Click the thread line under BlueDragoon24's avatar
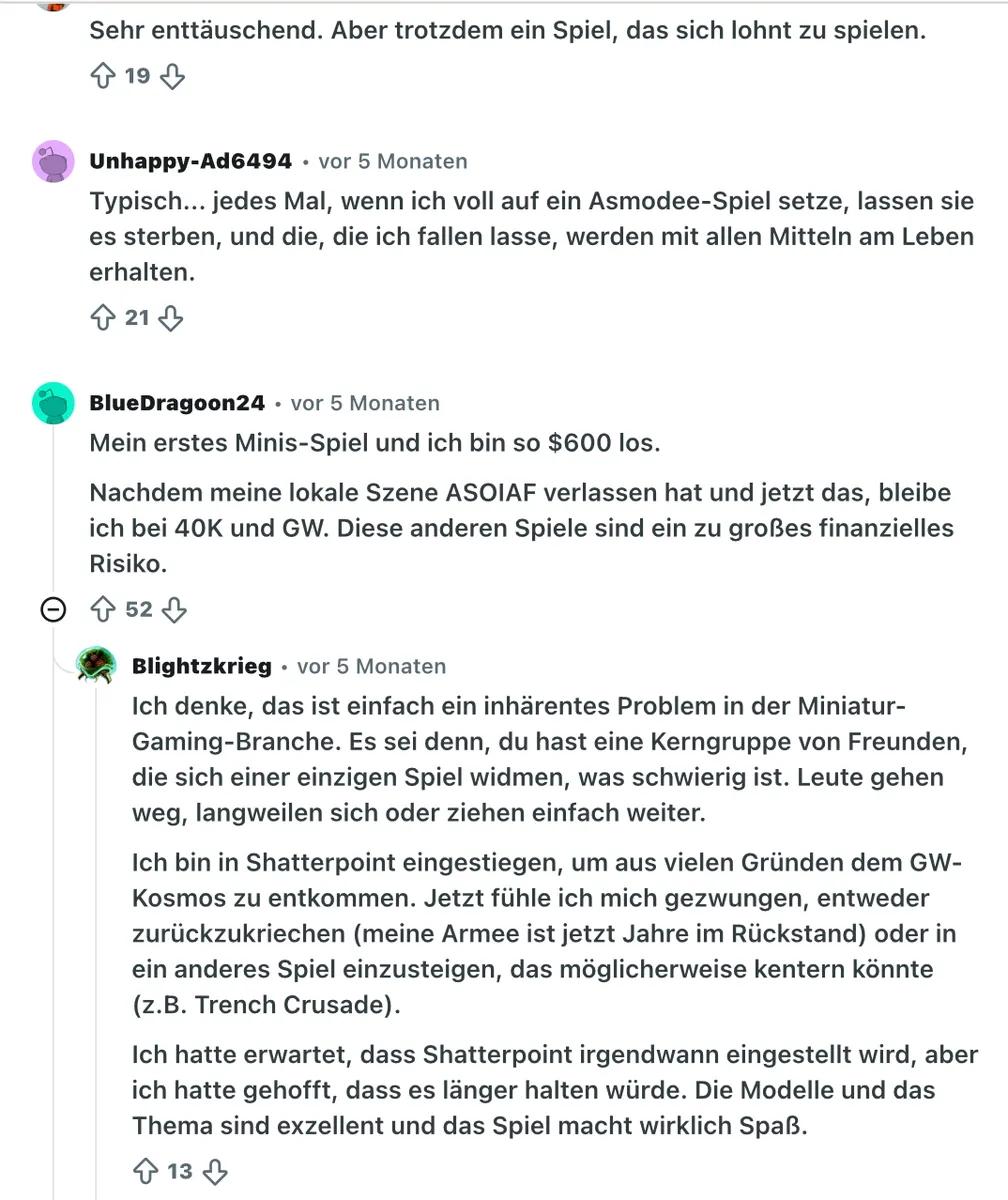Viewport: 1008px width, 1200px height. [x=53, y=510]
